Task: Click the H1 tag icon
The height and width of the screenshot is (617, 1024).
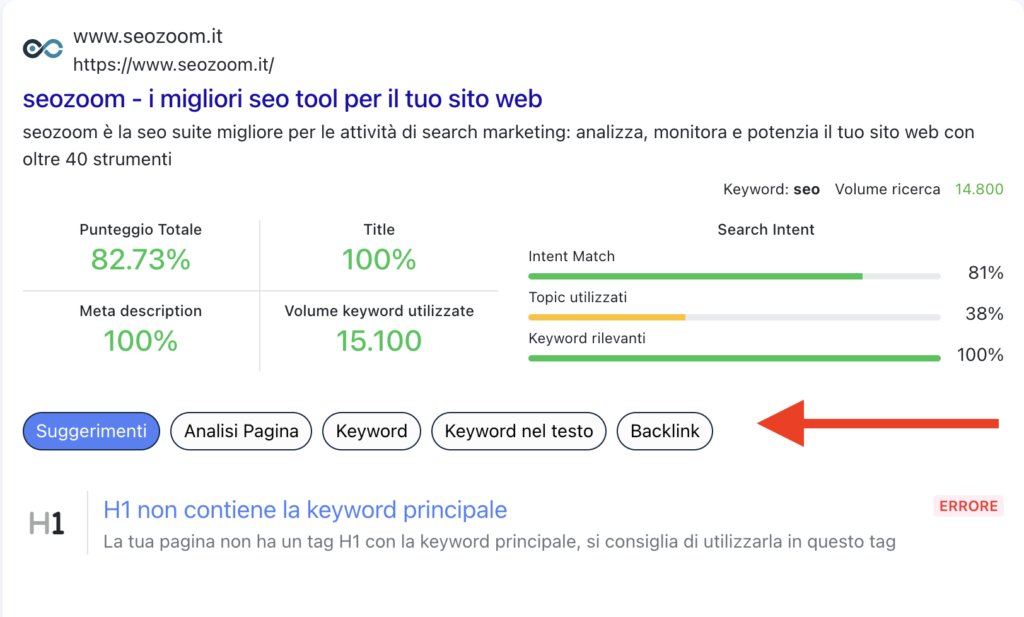Action: coord(46,523)
